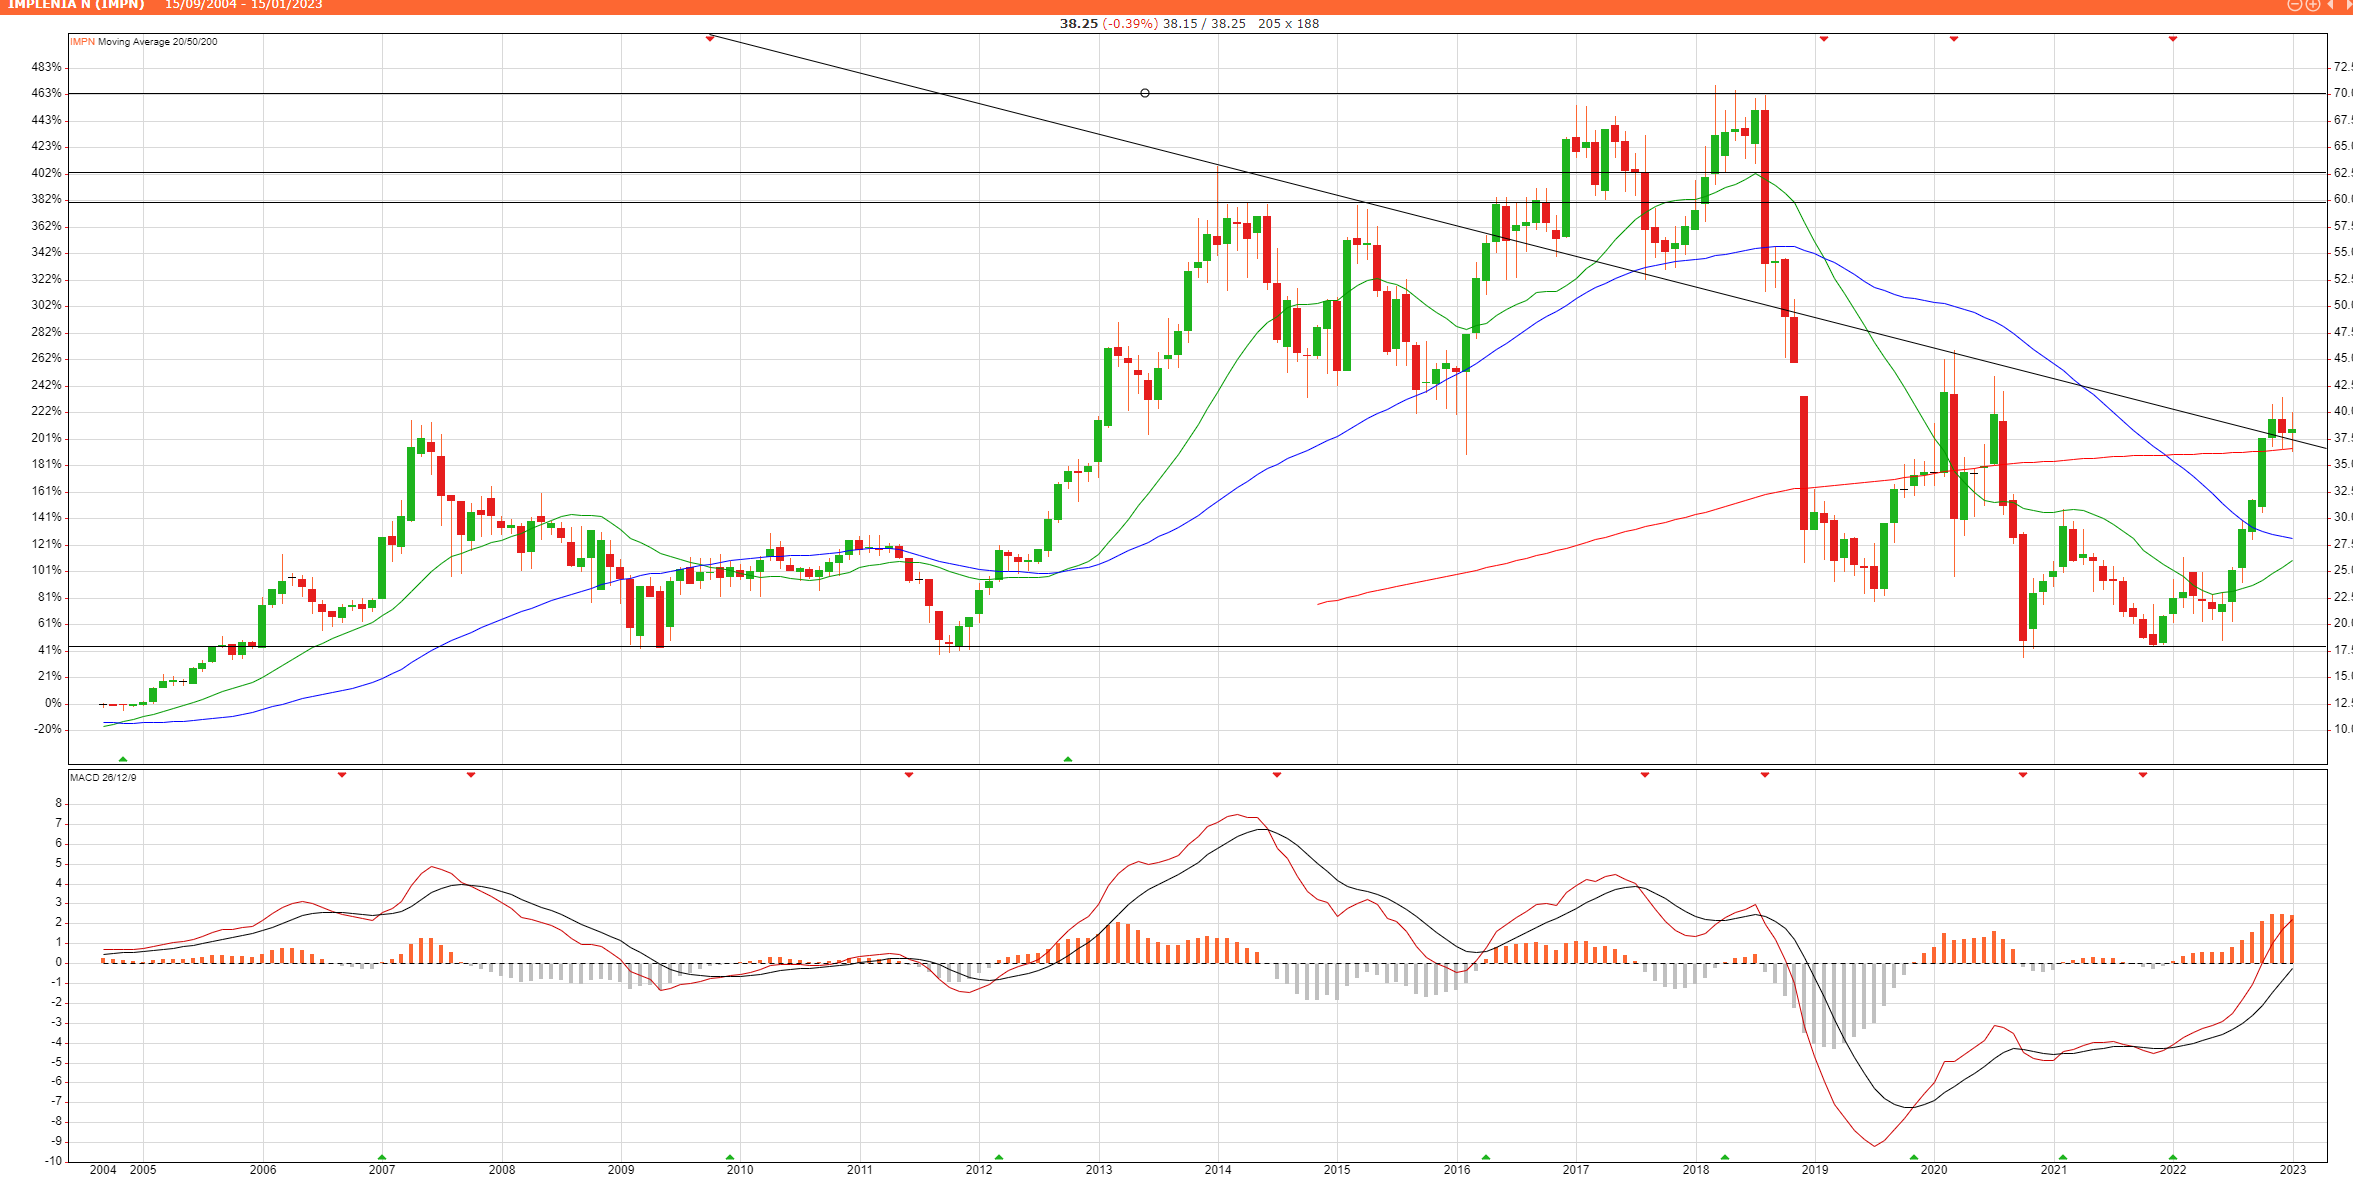Click the 0% label on the percent axis
The height and width of the screenshot is (1179, 2353).
(x=53, y=703)
